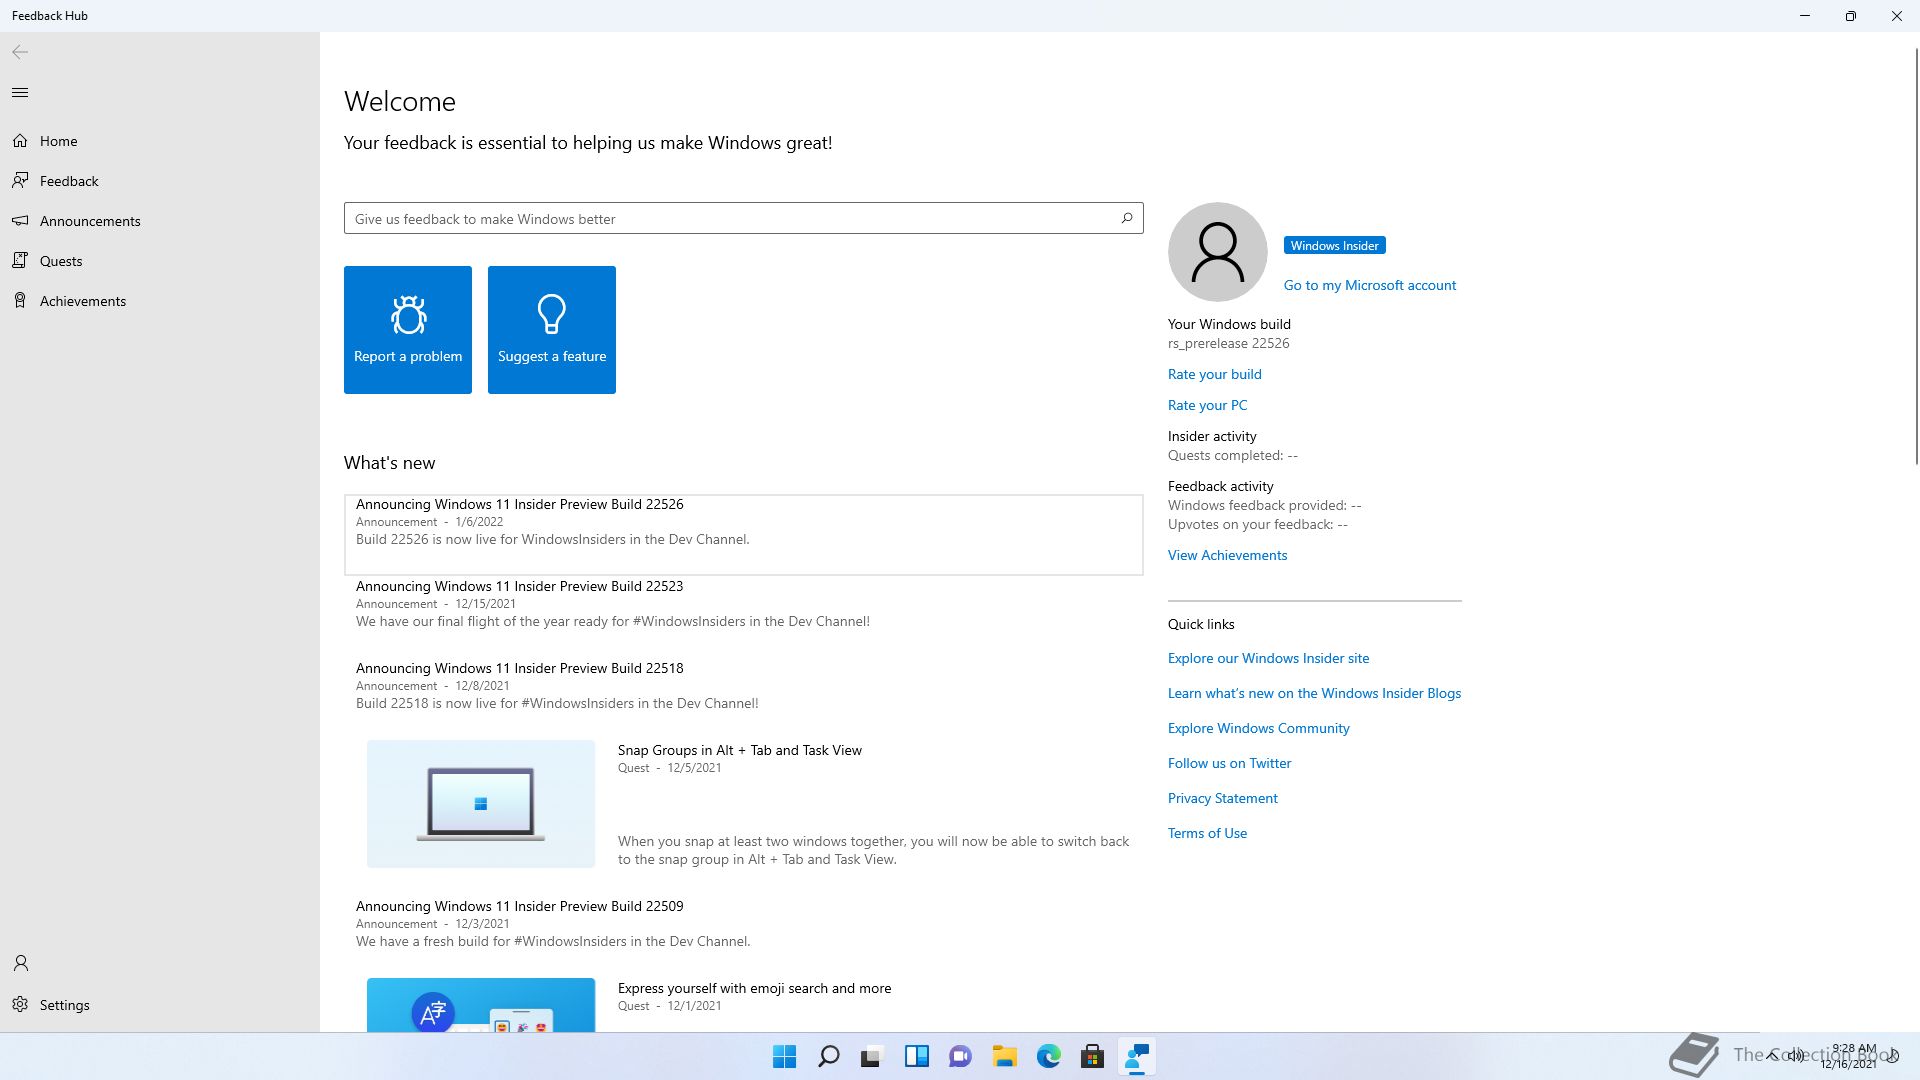
Task: Click the feedback search input field
Action: pos(743,218)
